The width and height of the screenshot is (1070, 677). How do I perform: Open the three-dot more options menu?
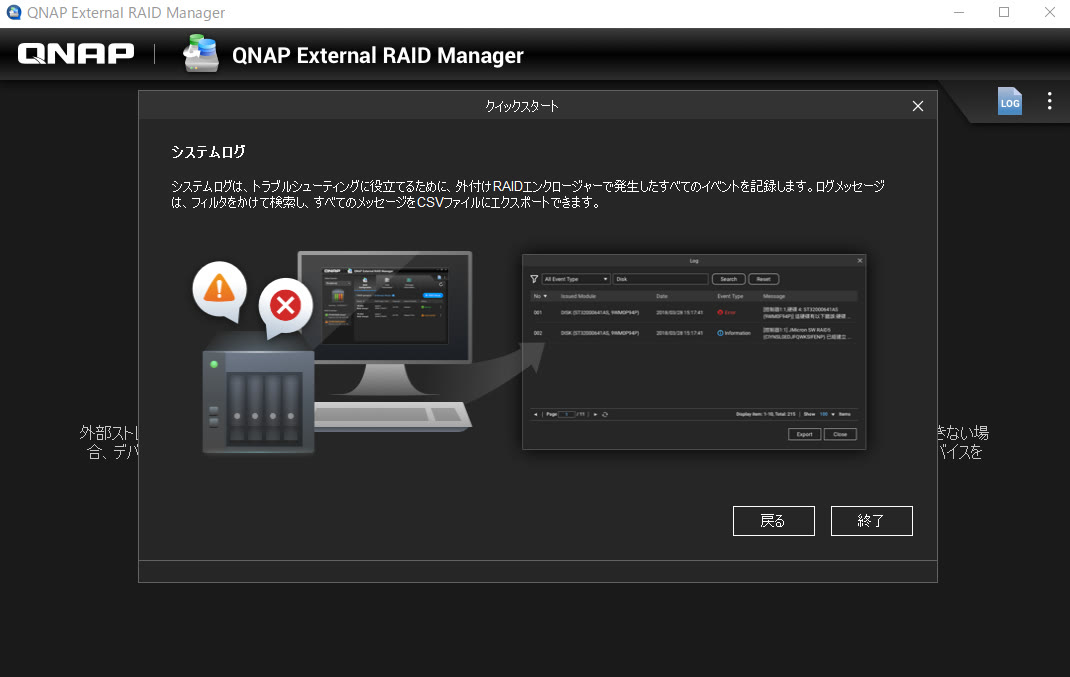pyautogui.click(x=1050, y=101)
